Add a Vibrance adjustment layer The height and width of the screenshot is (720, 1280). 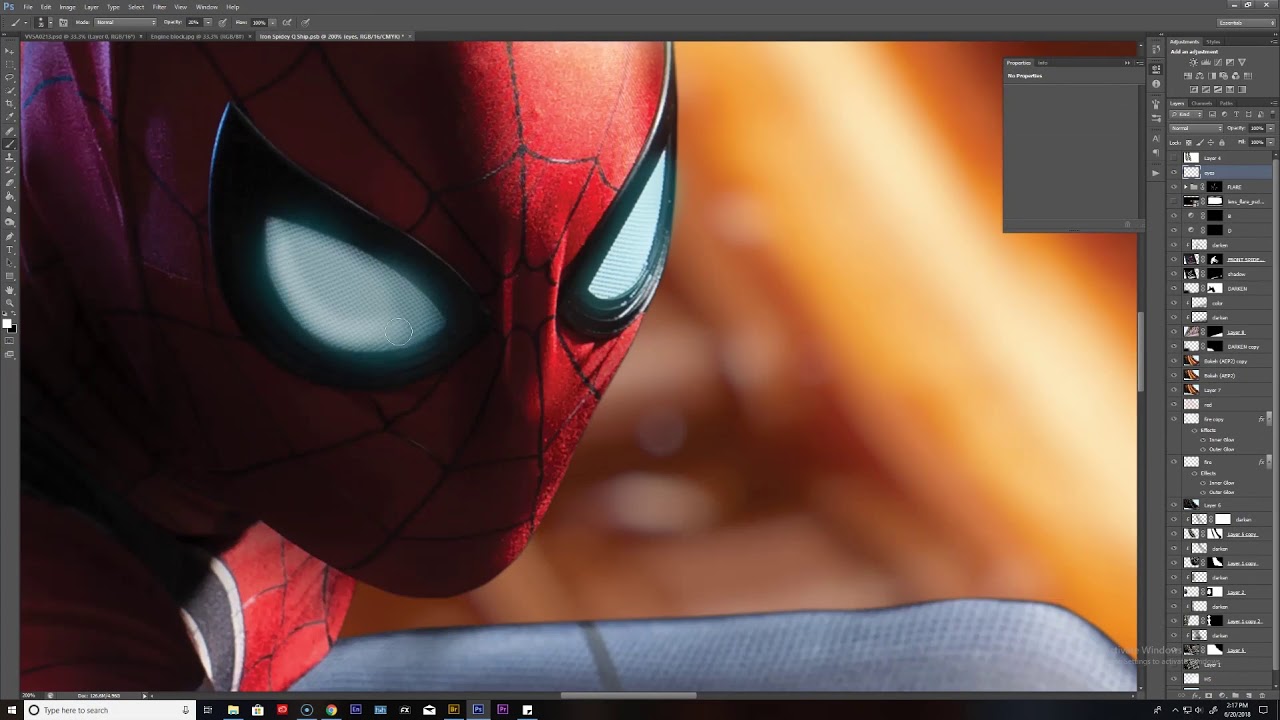(1241, 62)
